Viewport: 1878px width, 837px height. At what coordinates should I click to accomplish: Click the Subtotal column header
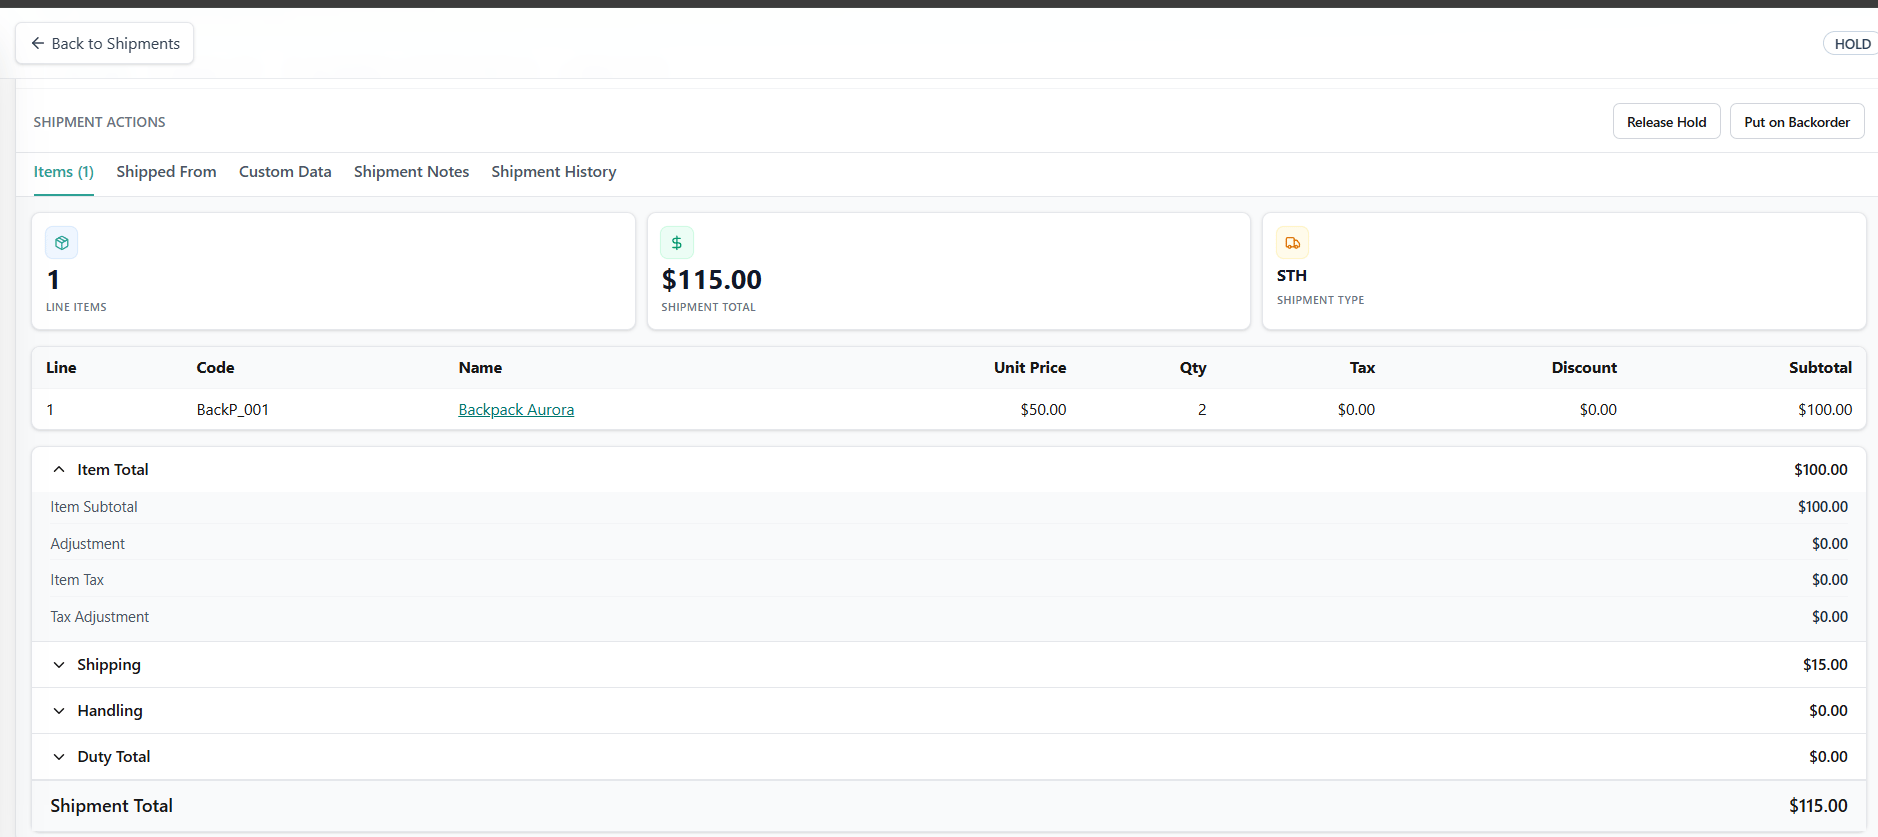[1820, 368]
